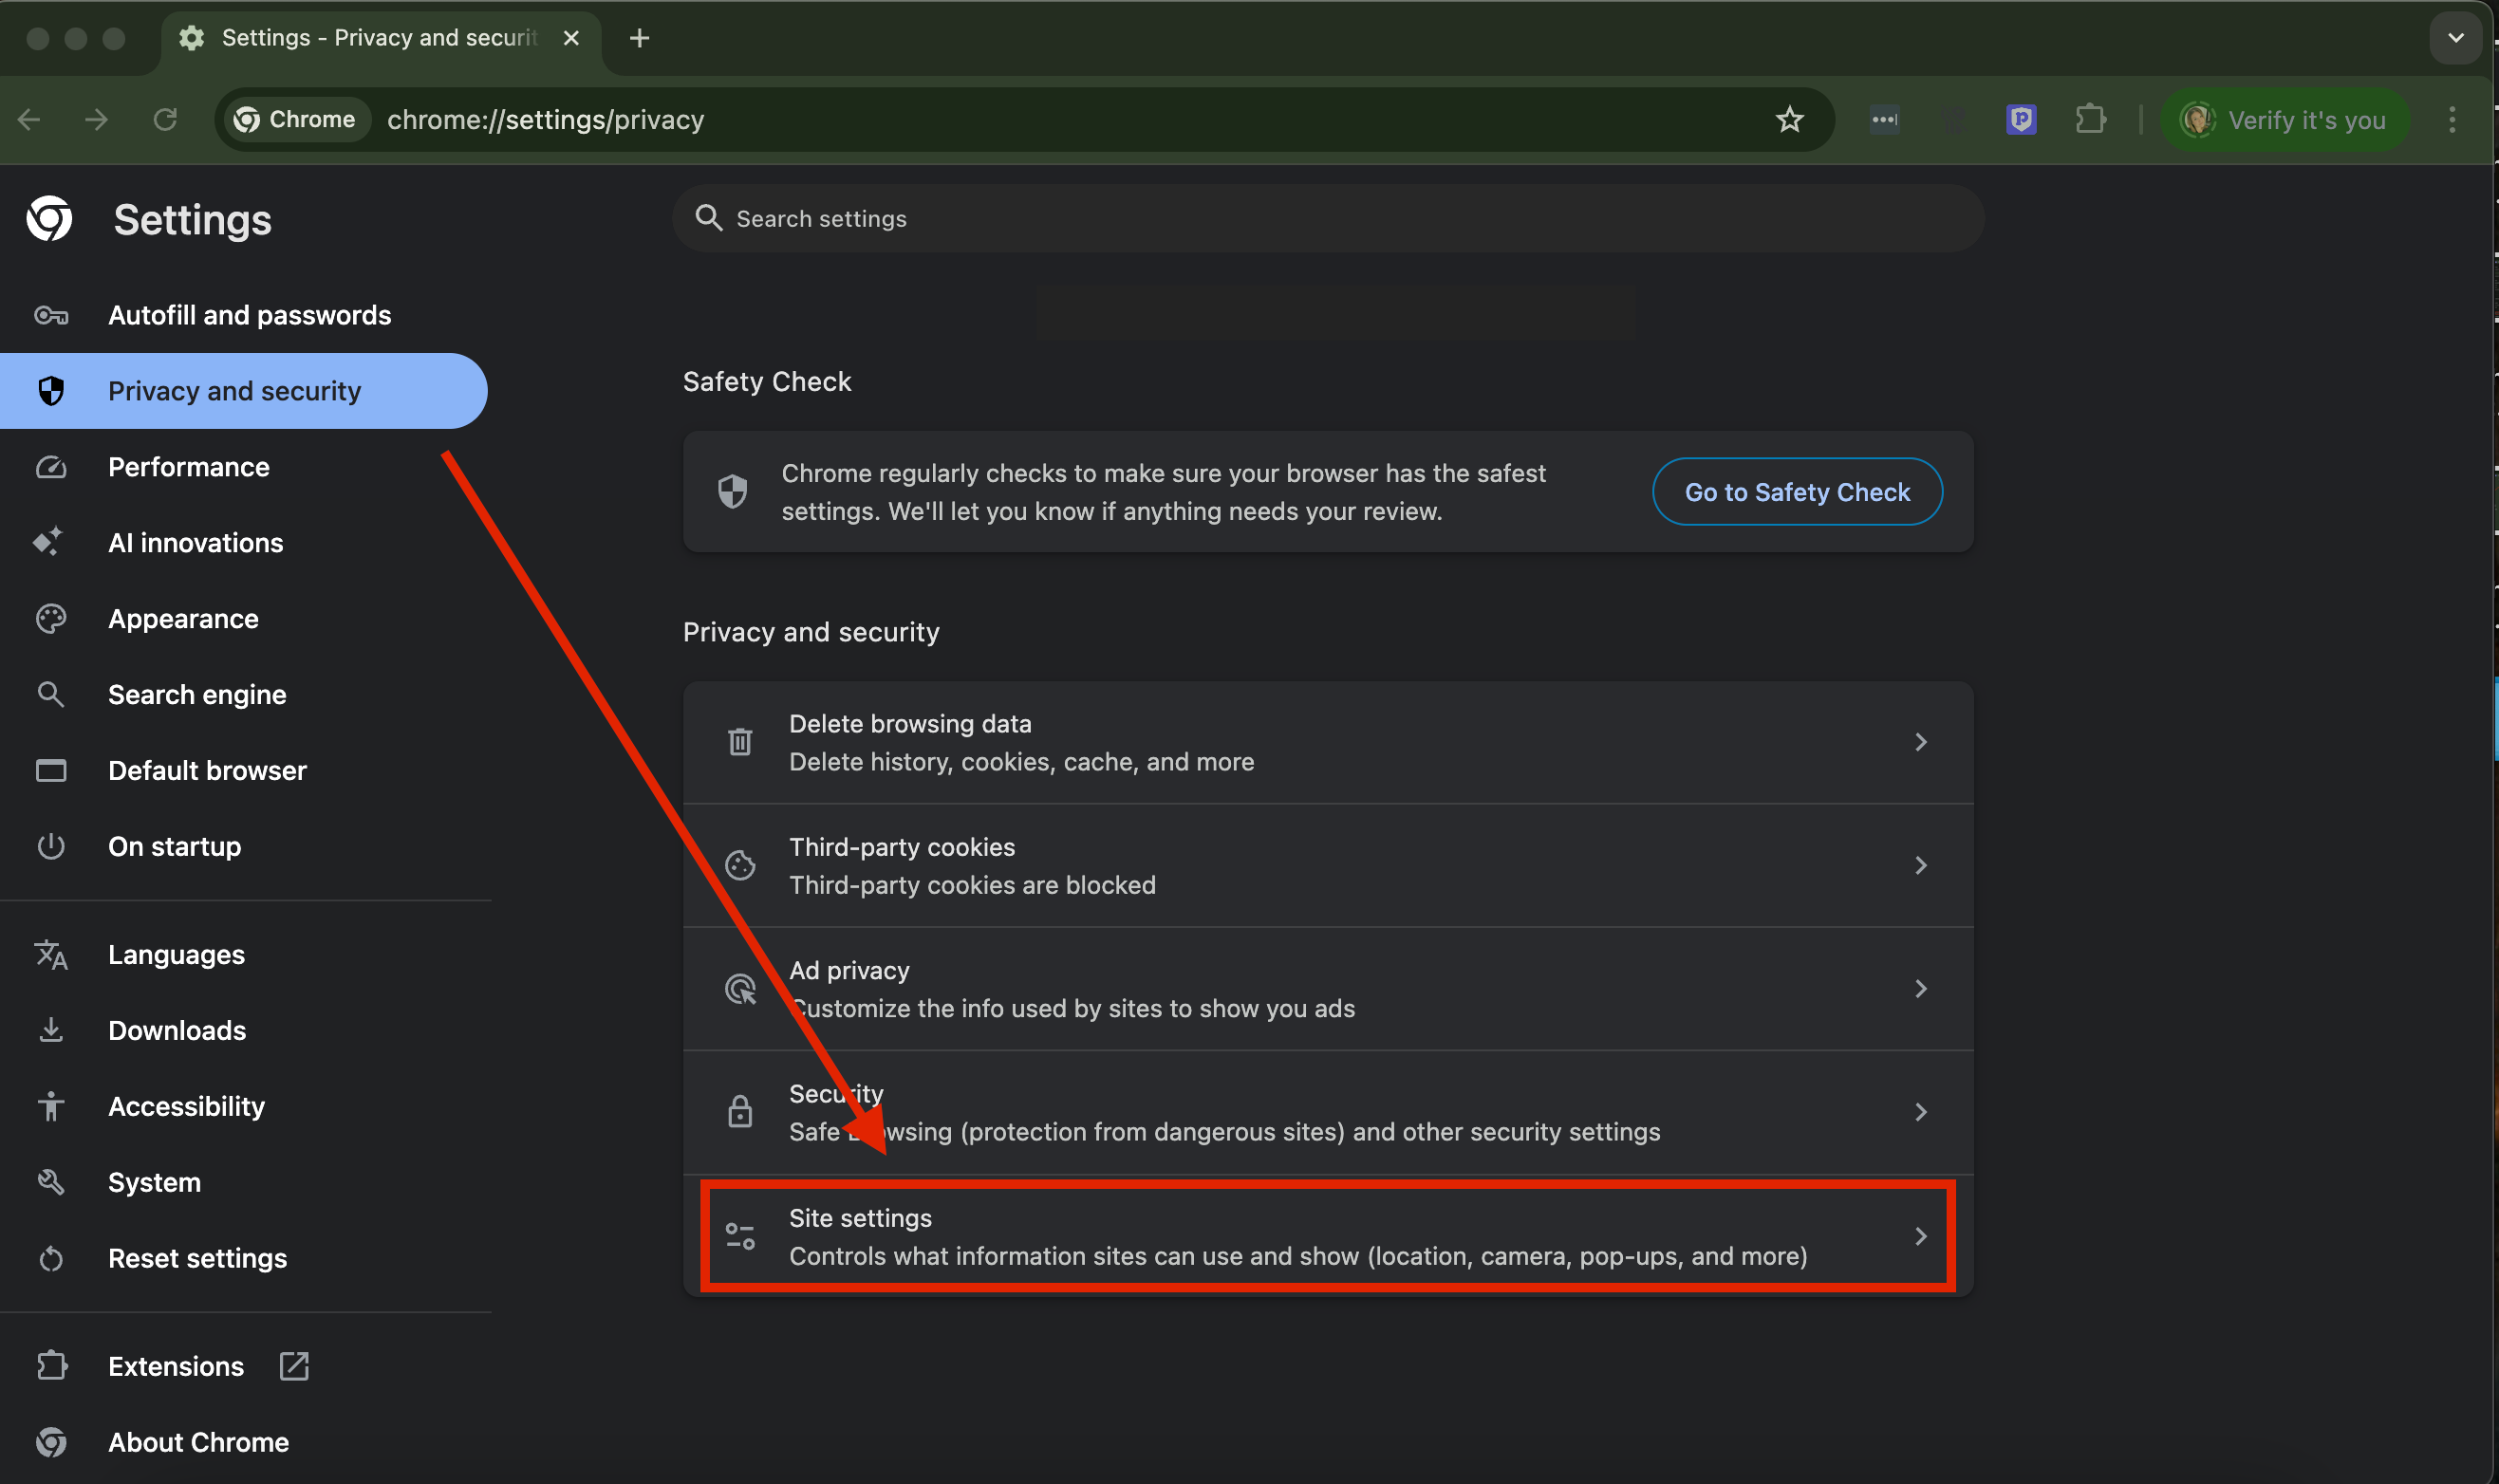Expand Ad privacy chevron

(x=1920, y=988)
